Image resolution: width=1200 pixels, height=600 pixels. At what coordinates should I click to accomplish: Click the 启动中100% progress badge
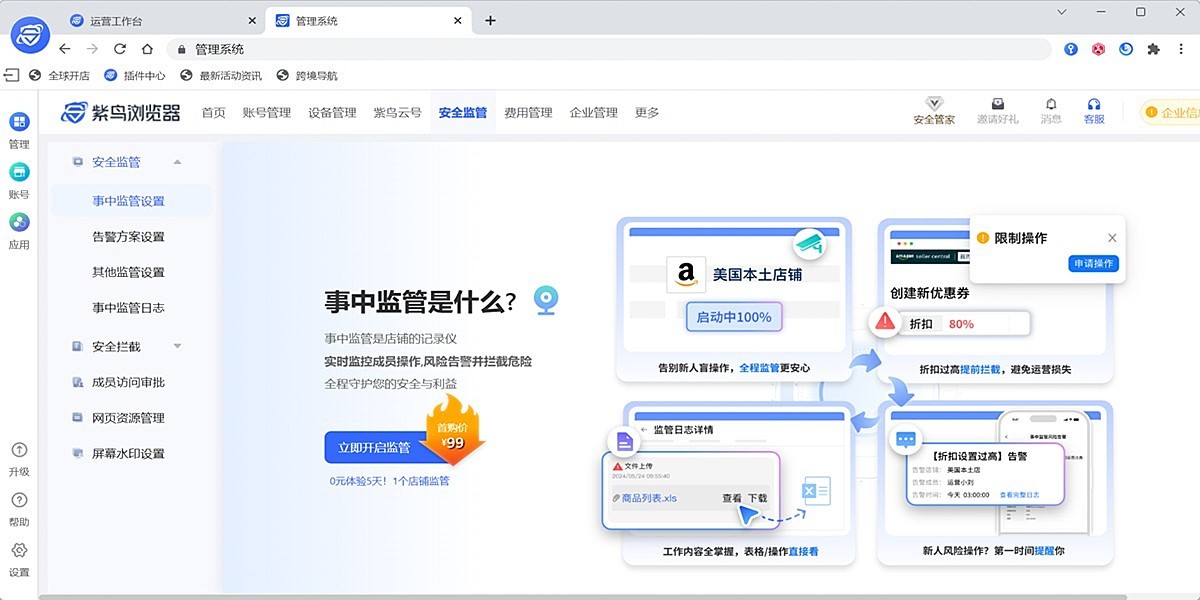coord(734,316)
